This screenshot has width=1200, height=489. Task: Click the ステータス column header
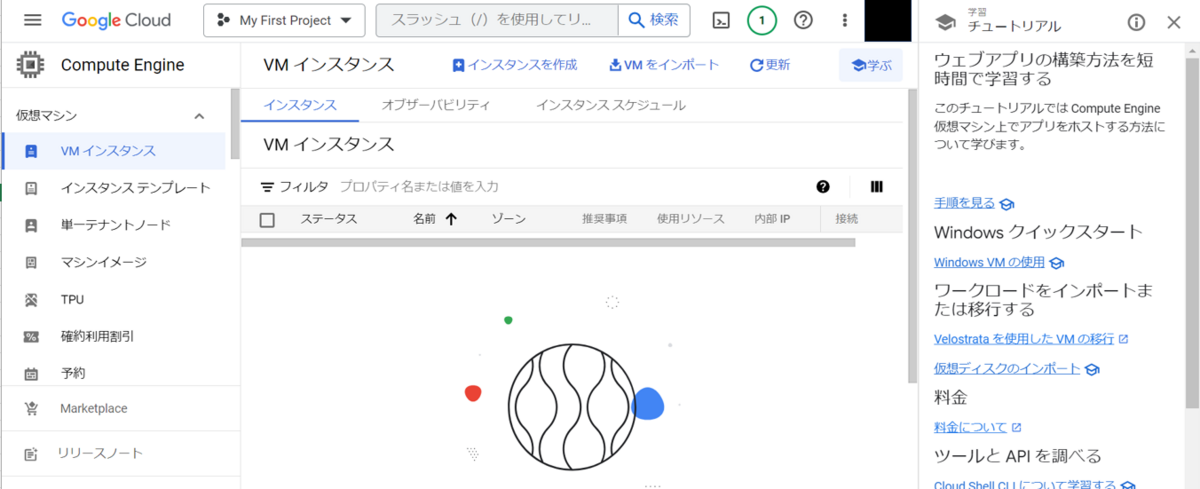click(329, 219)
